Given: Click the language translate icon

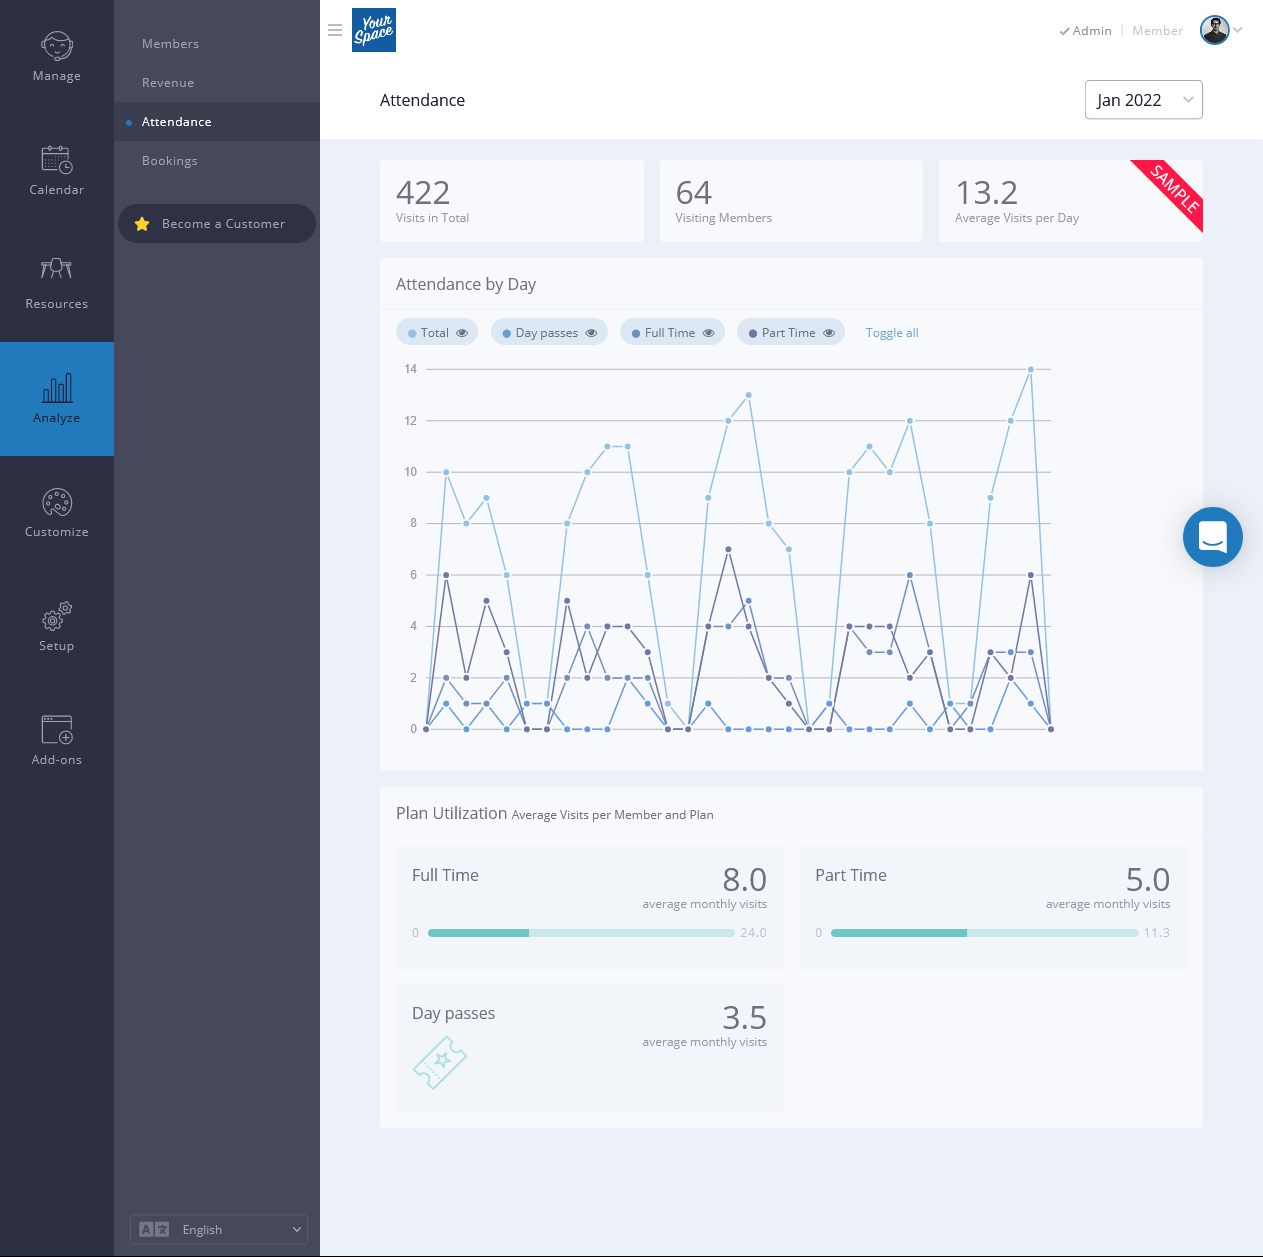Looking at the screenshot, I should (x=154, y=1230).
